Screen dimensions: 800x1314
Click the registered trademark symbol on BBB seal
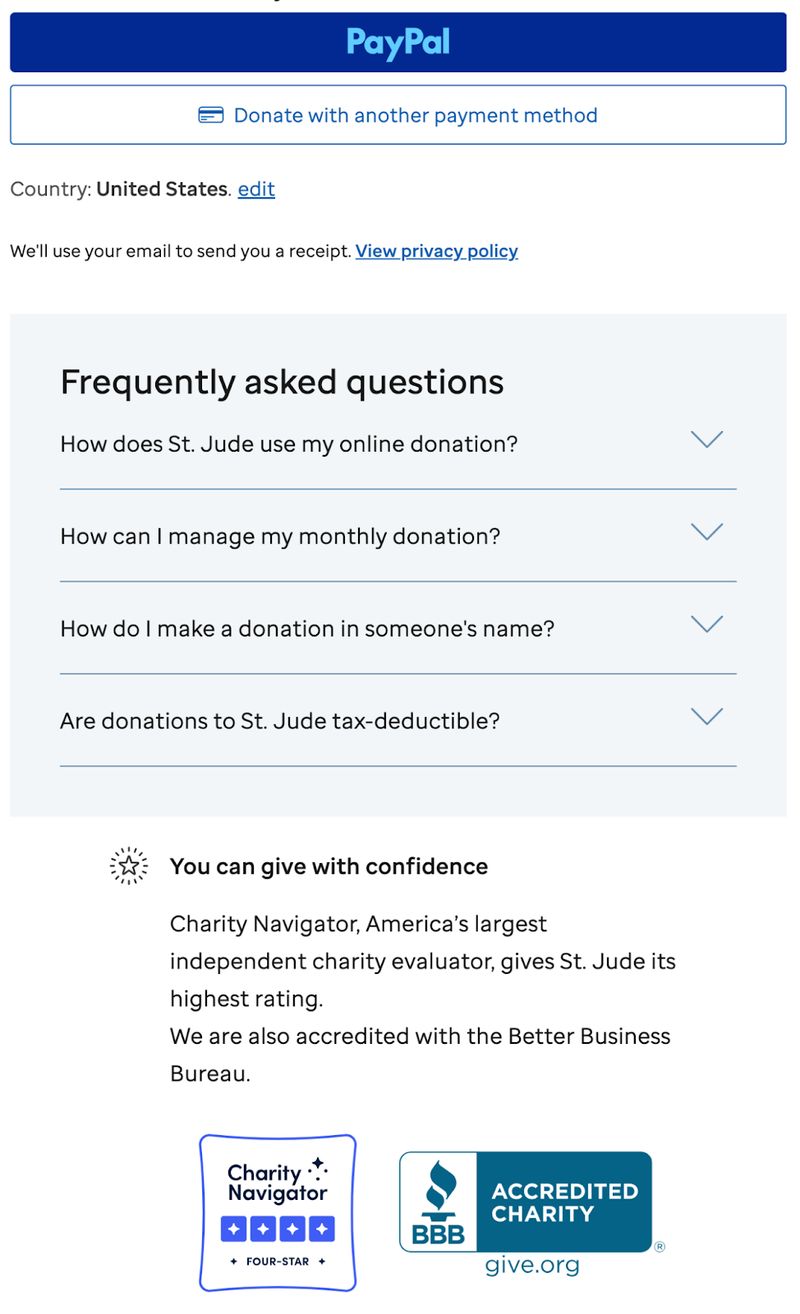coord(659,1247)
